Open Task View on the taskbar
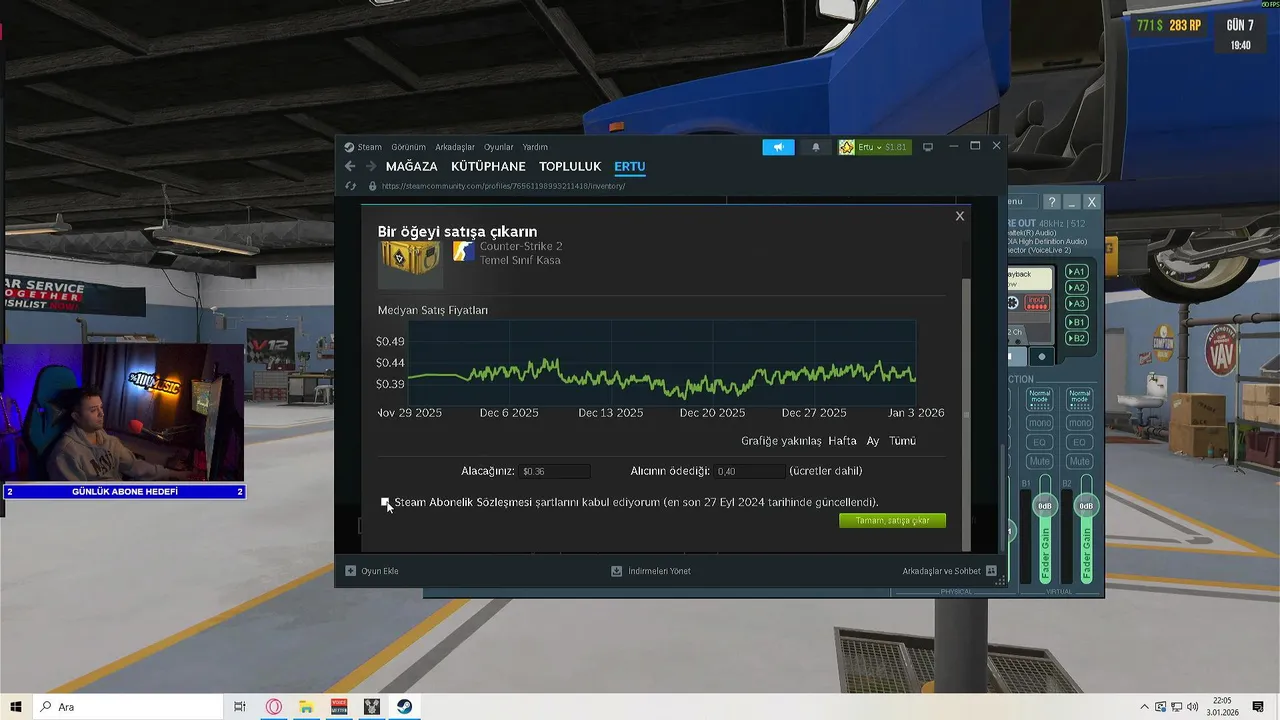The image size is (1280, 720). tap(240, 707)
